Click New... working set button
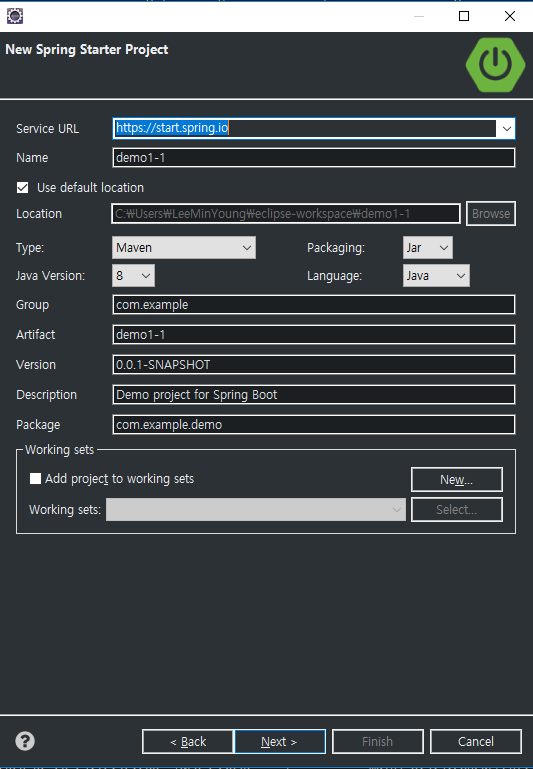The image size is (533, 769). pos(457,479)
